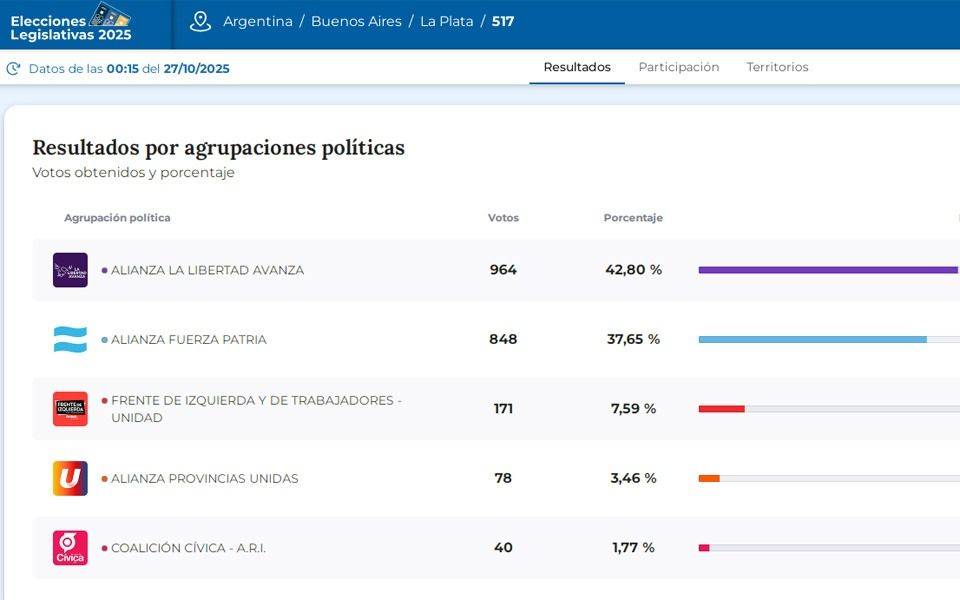Click the purple La Libertad Avanza bar
The width and height of the screenshot is (960, 600).
(x=827, y=270)
